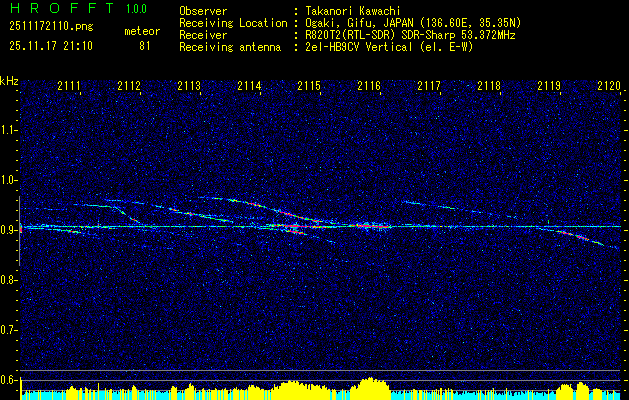629x400 pixels.
Task: Click time marker 2119
Action: click(549, 86)
